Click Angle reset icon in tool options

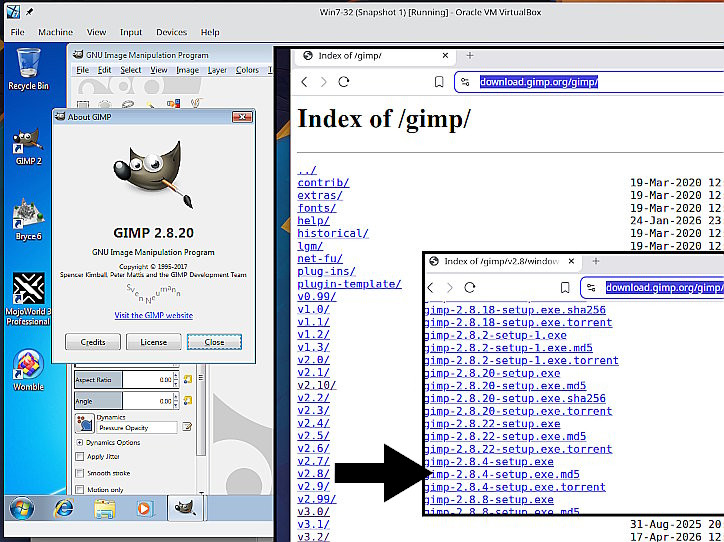187,401
